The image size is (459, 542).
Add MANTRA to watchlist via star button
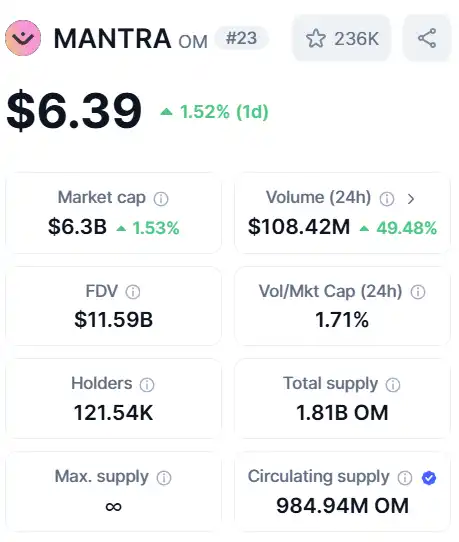click(341, 38)
